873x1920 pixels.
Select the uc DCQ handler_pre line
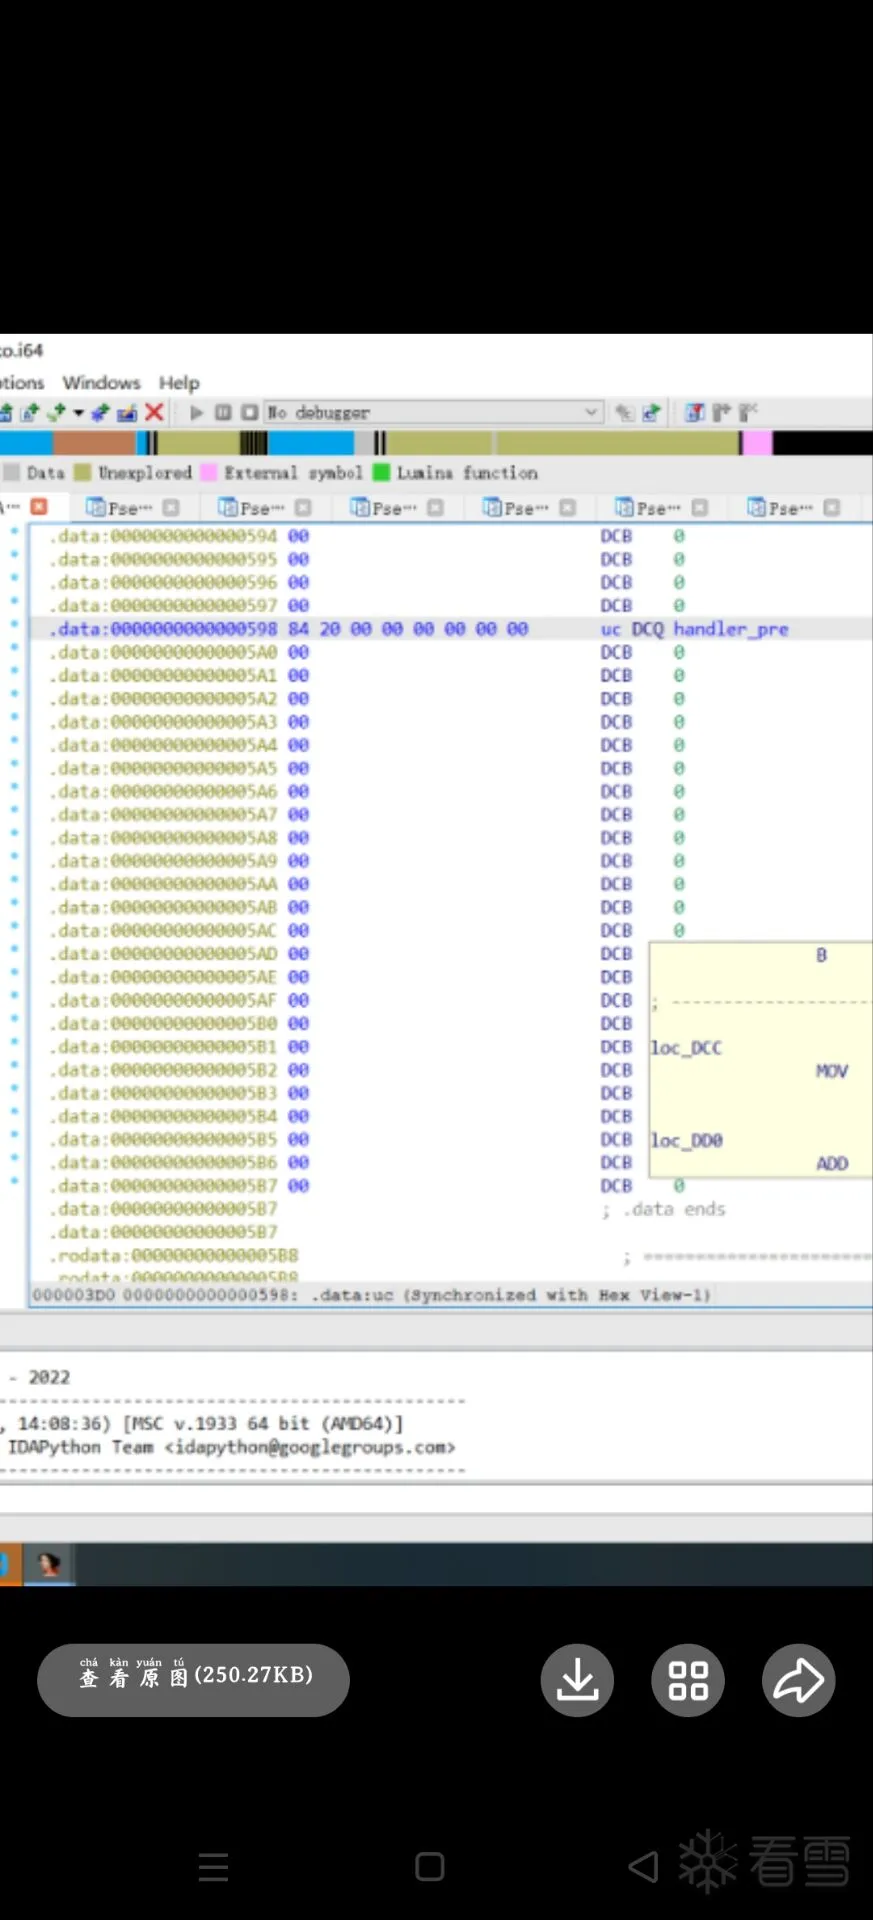[x=450, y=629]
